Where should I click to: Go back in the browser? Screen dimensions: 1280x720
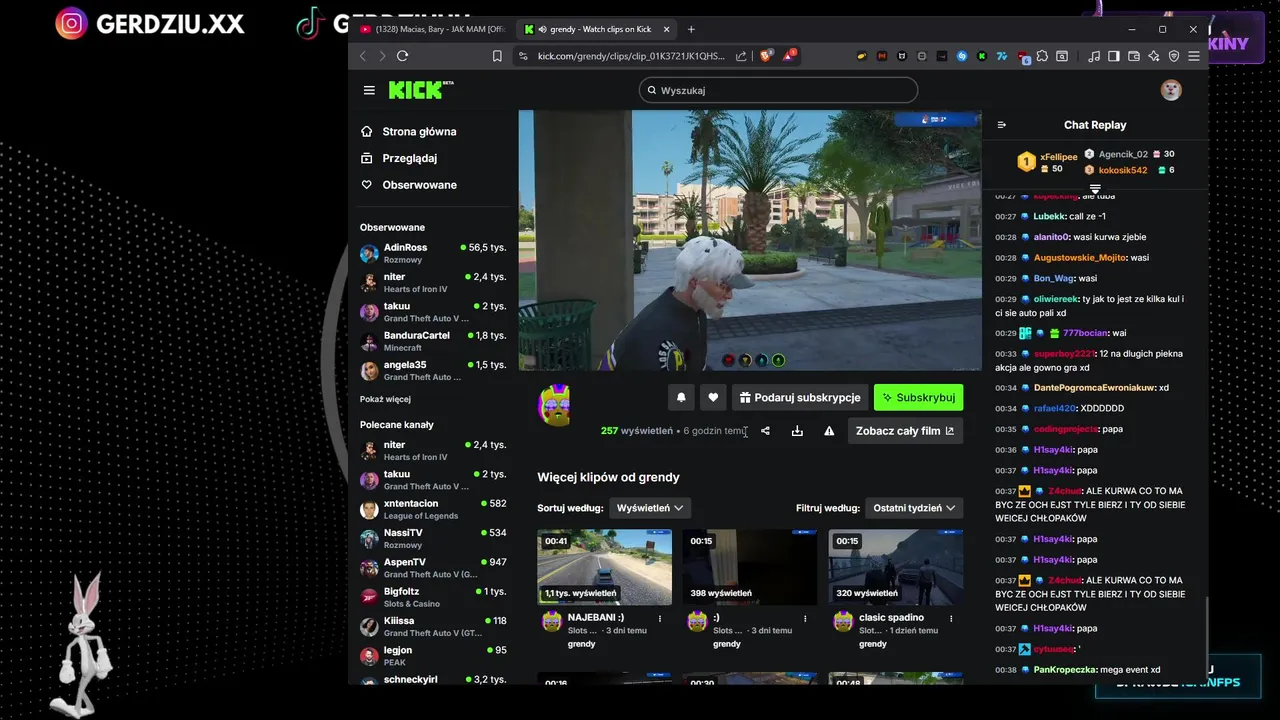tap(363, 56)
